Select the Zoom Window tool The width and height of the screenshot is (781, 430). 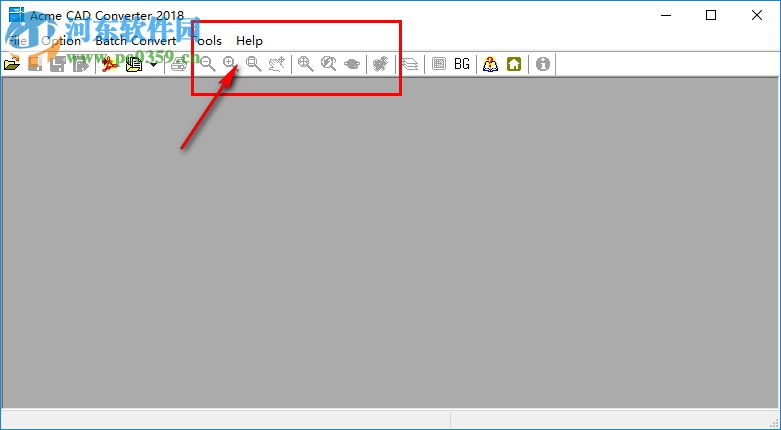pos(254,64)
